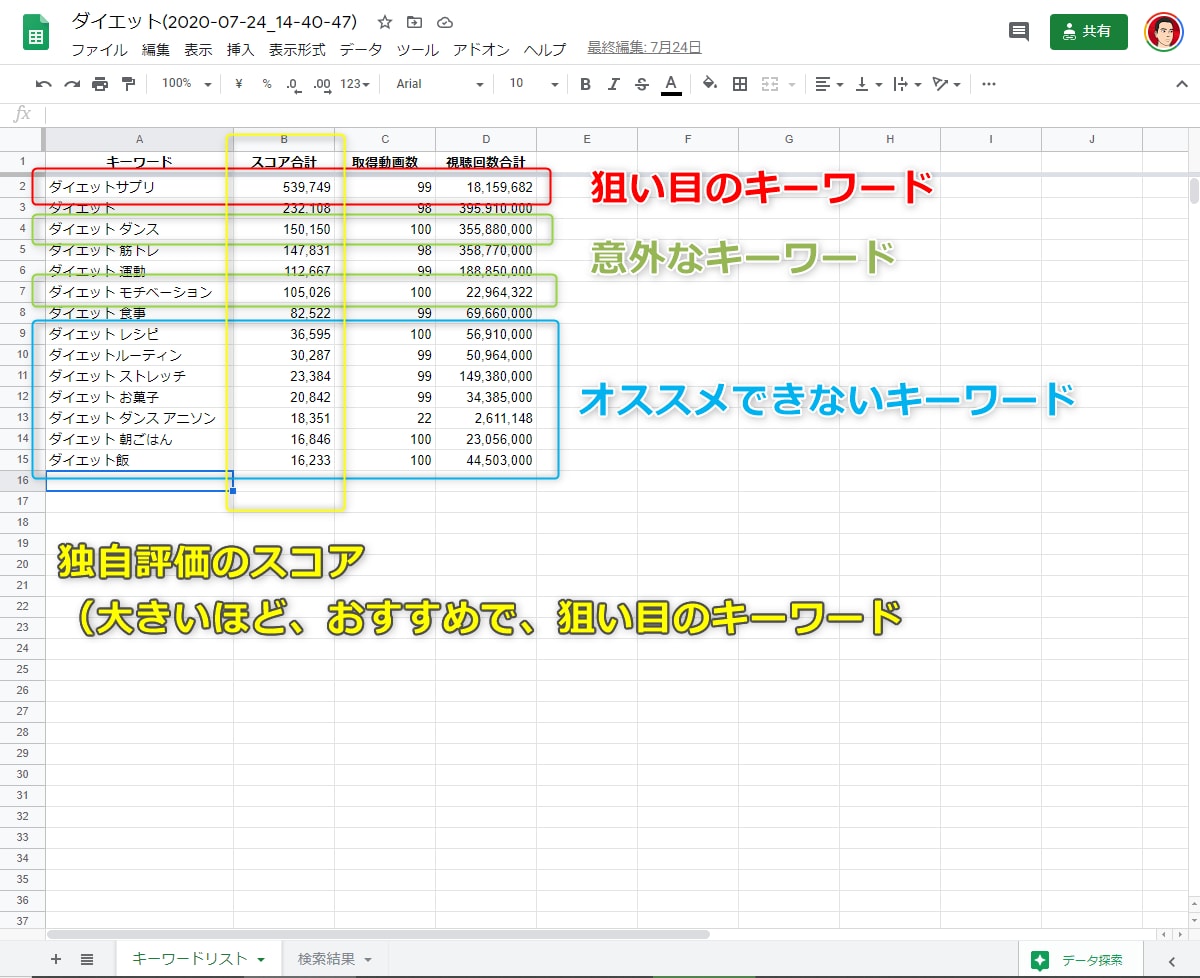Toggle strikethrough formatting
1200x978 pixels.
[x=641, y=84]
